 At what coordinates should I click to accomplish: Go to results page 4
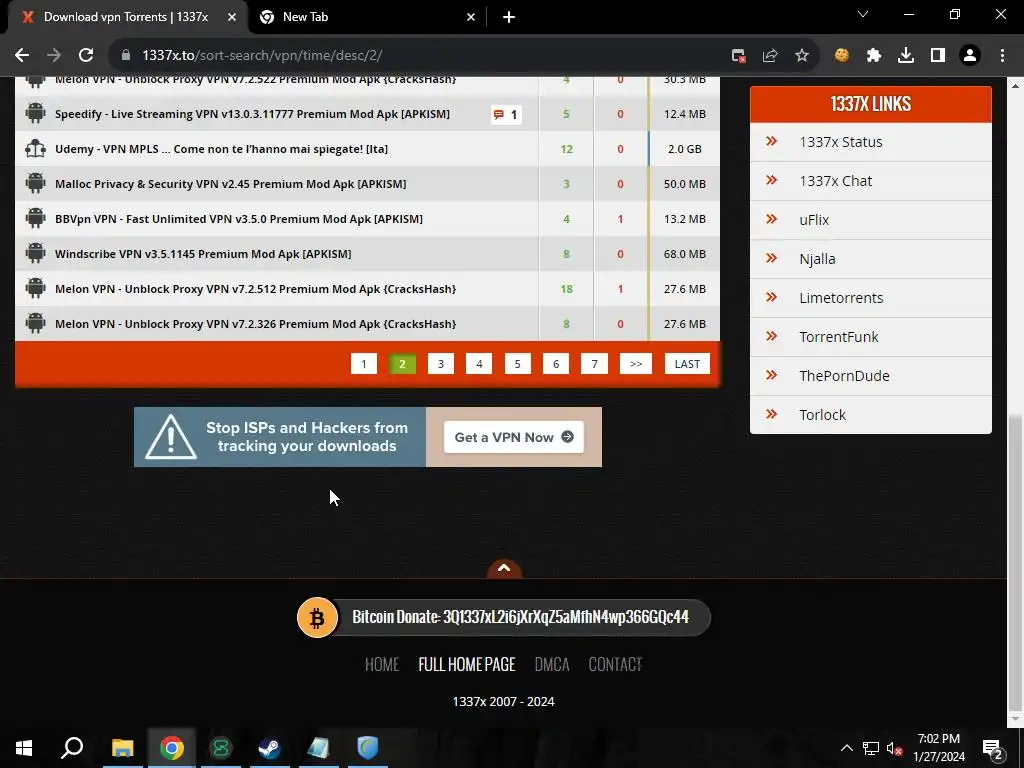(479, 364)
